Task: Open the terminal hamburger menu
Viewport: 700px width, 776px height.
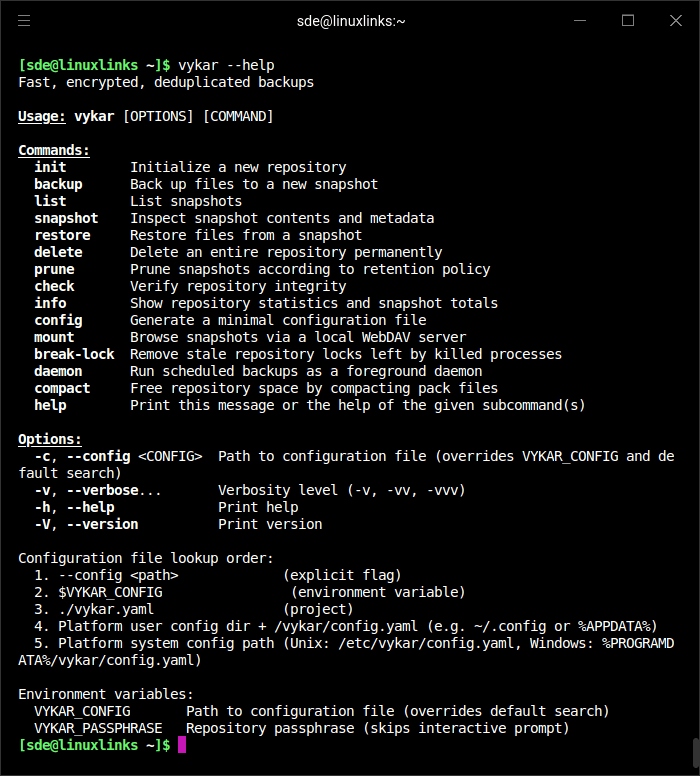Action: click(x=25, y=20)
